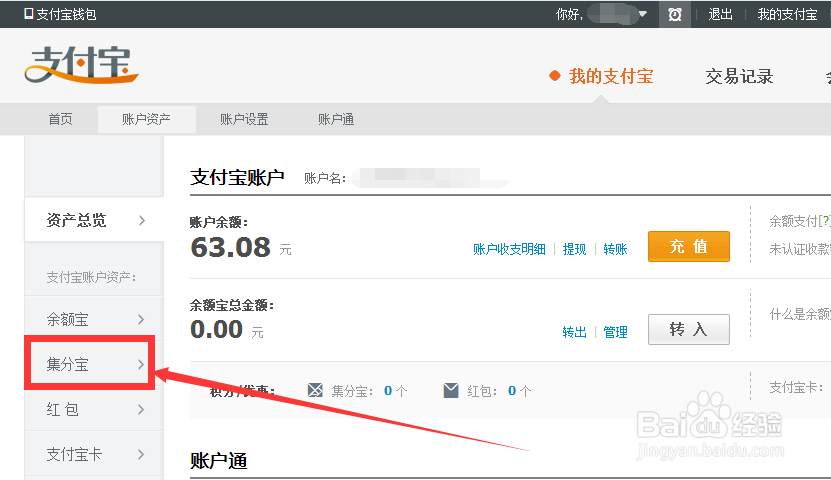Click the 集分宝 envelope icon in points row
The image size is (831, 480).
[315, 390]
